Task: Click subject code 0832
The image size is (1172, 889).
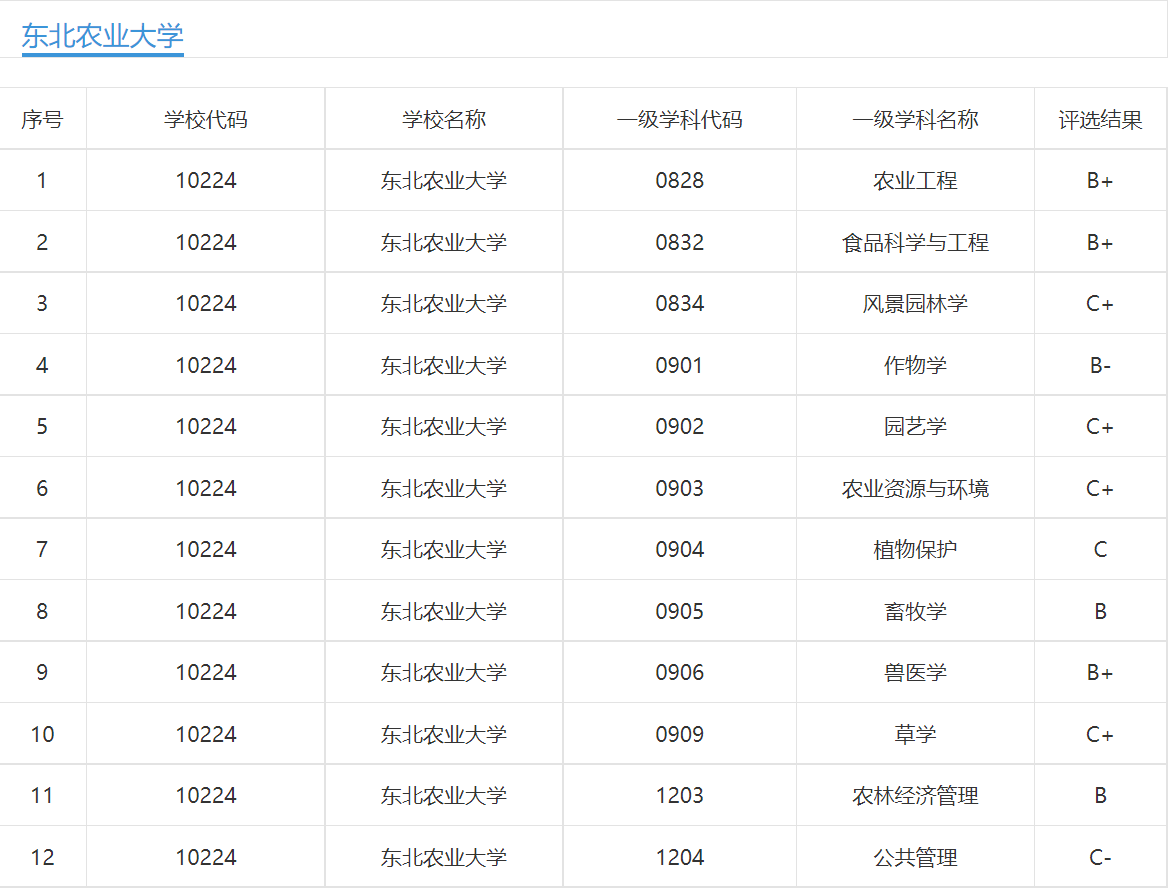Action: tap(679, 242)
